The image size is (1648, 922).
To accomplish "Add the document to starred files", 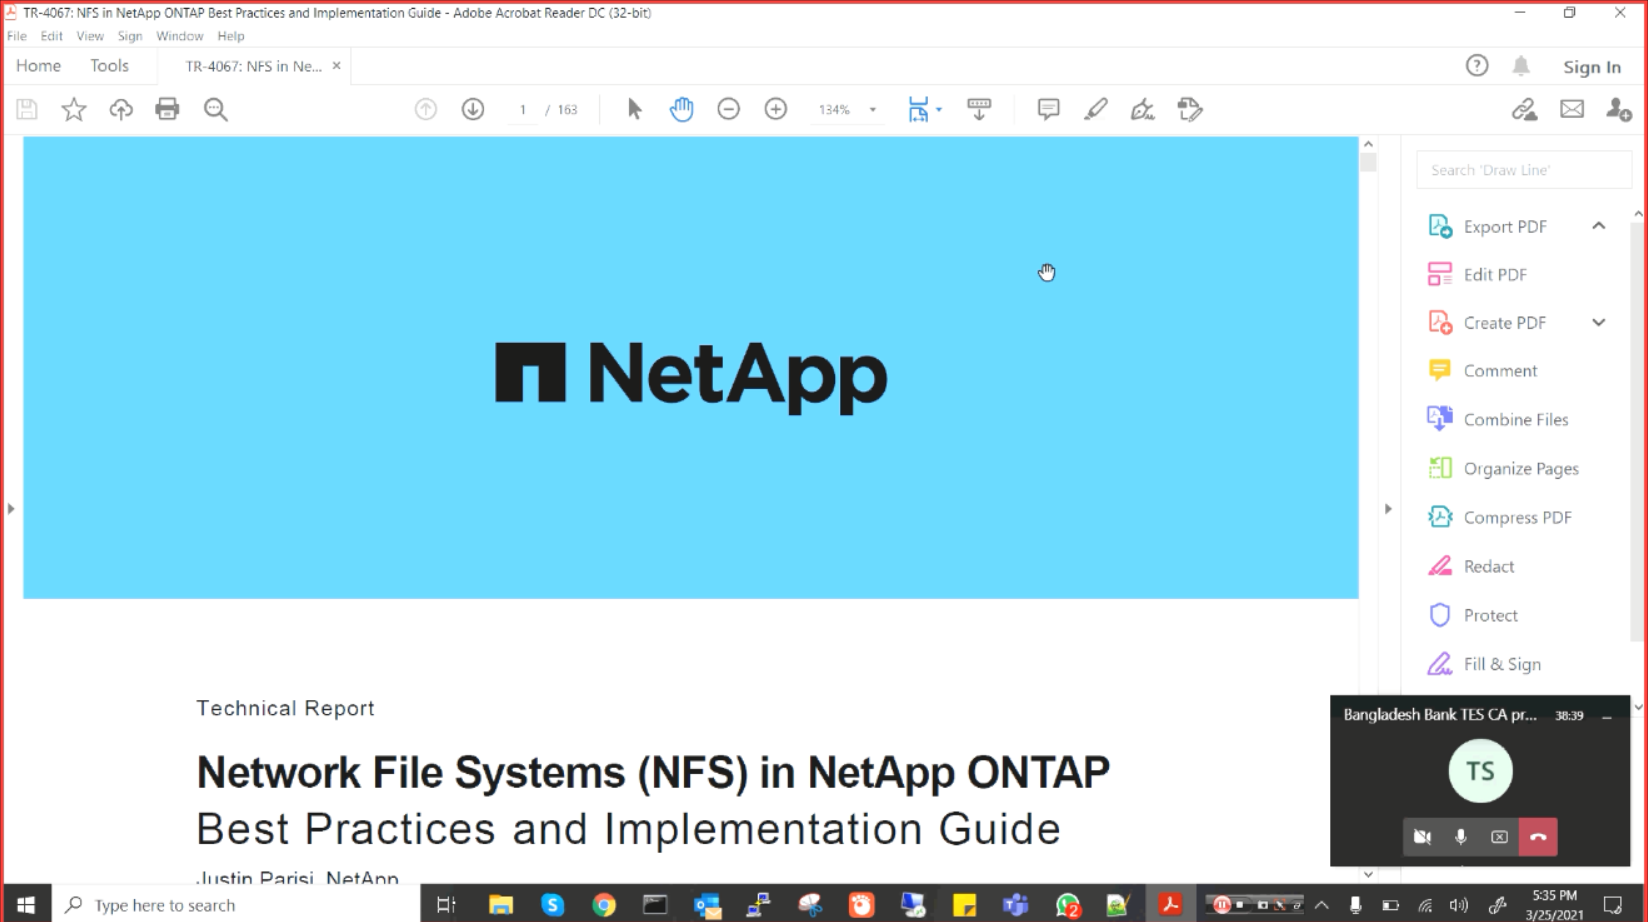I will tap(74, 109).
